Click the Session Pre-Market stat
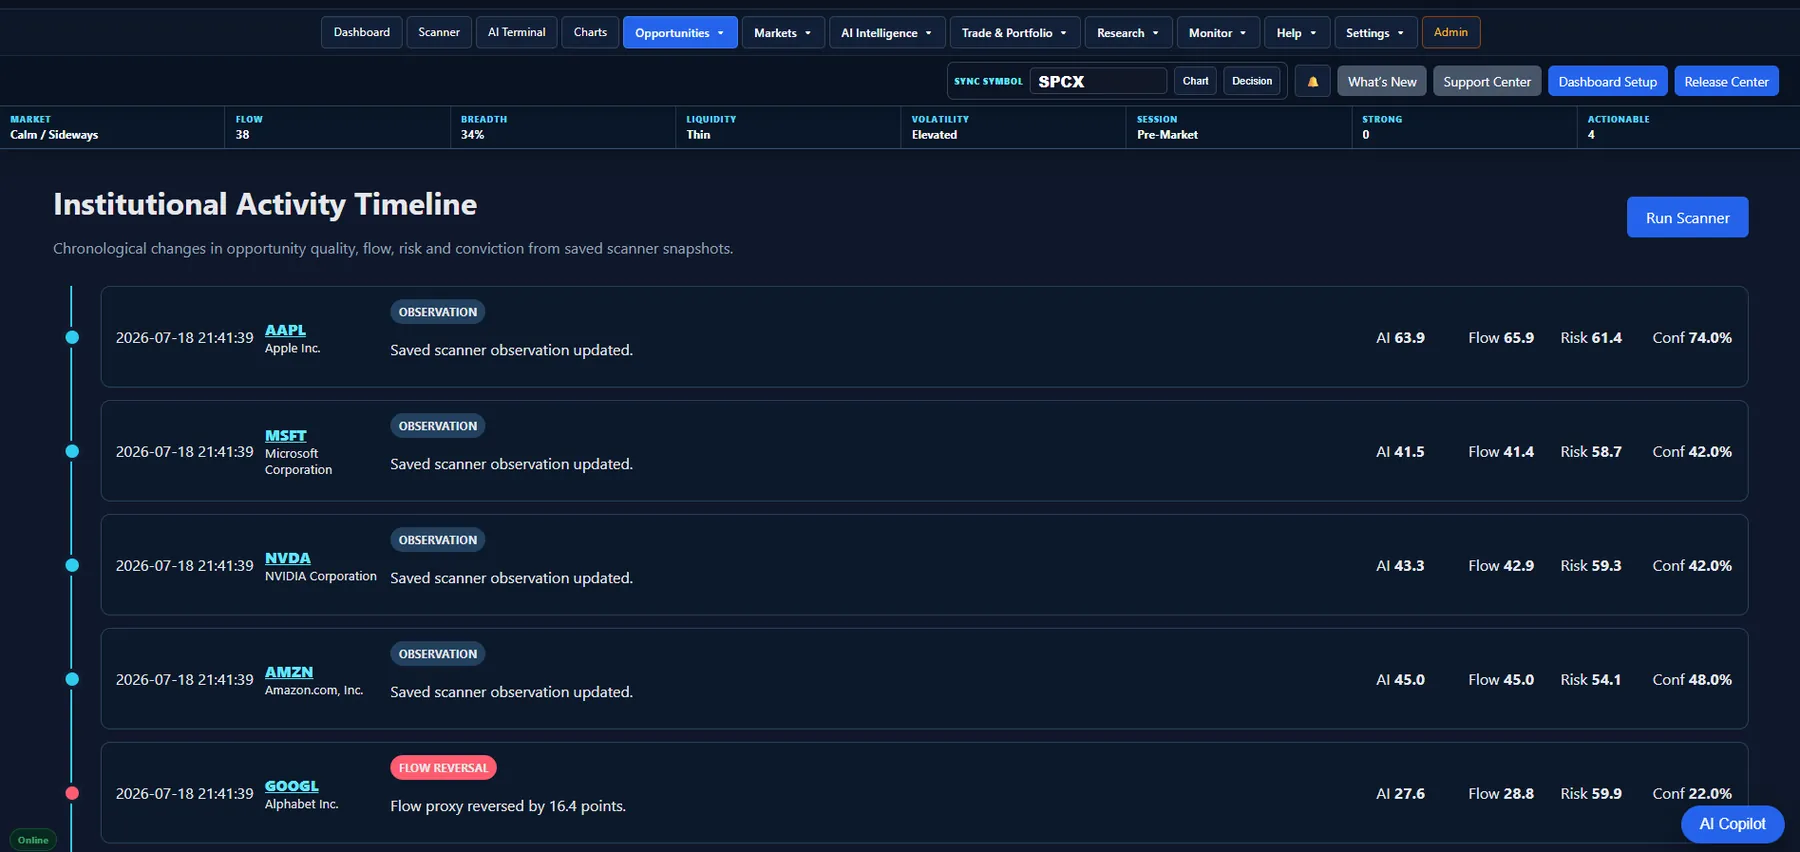The height and width of the screenshot is (852, 1800). (x=1238, y=127)
